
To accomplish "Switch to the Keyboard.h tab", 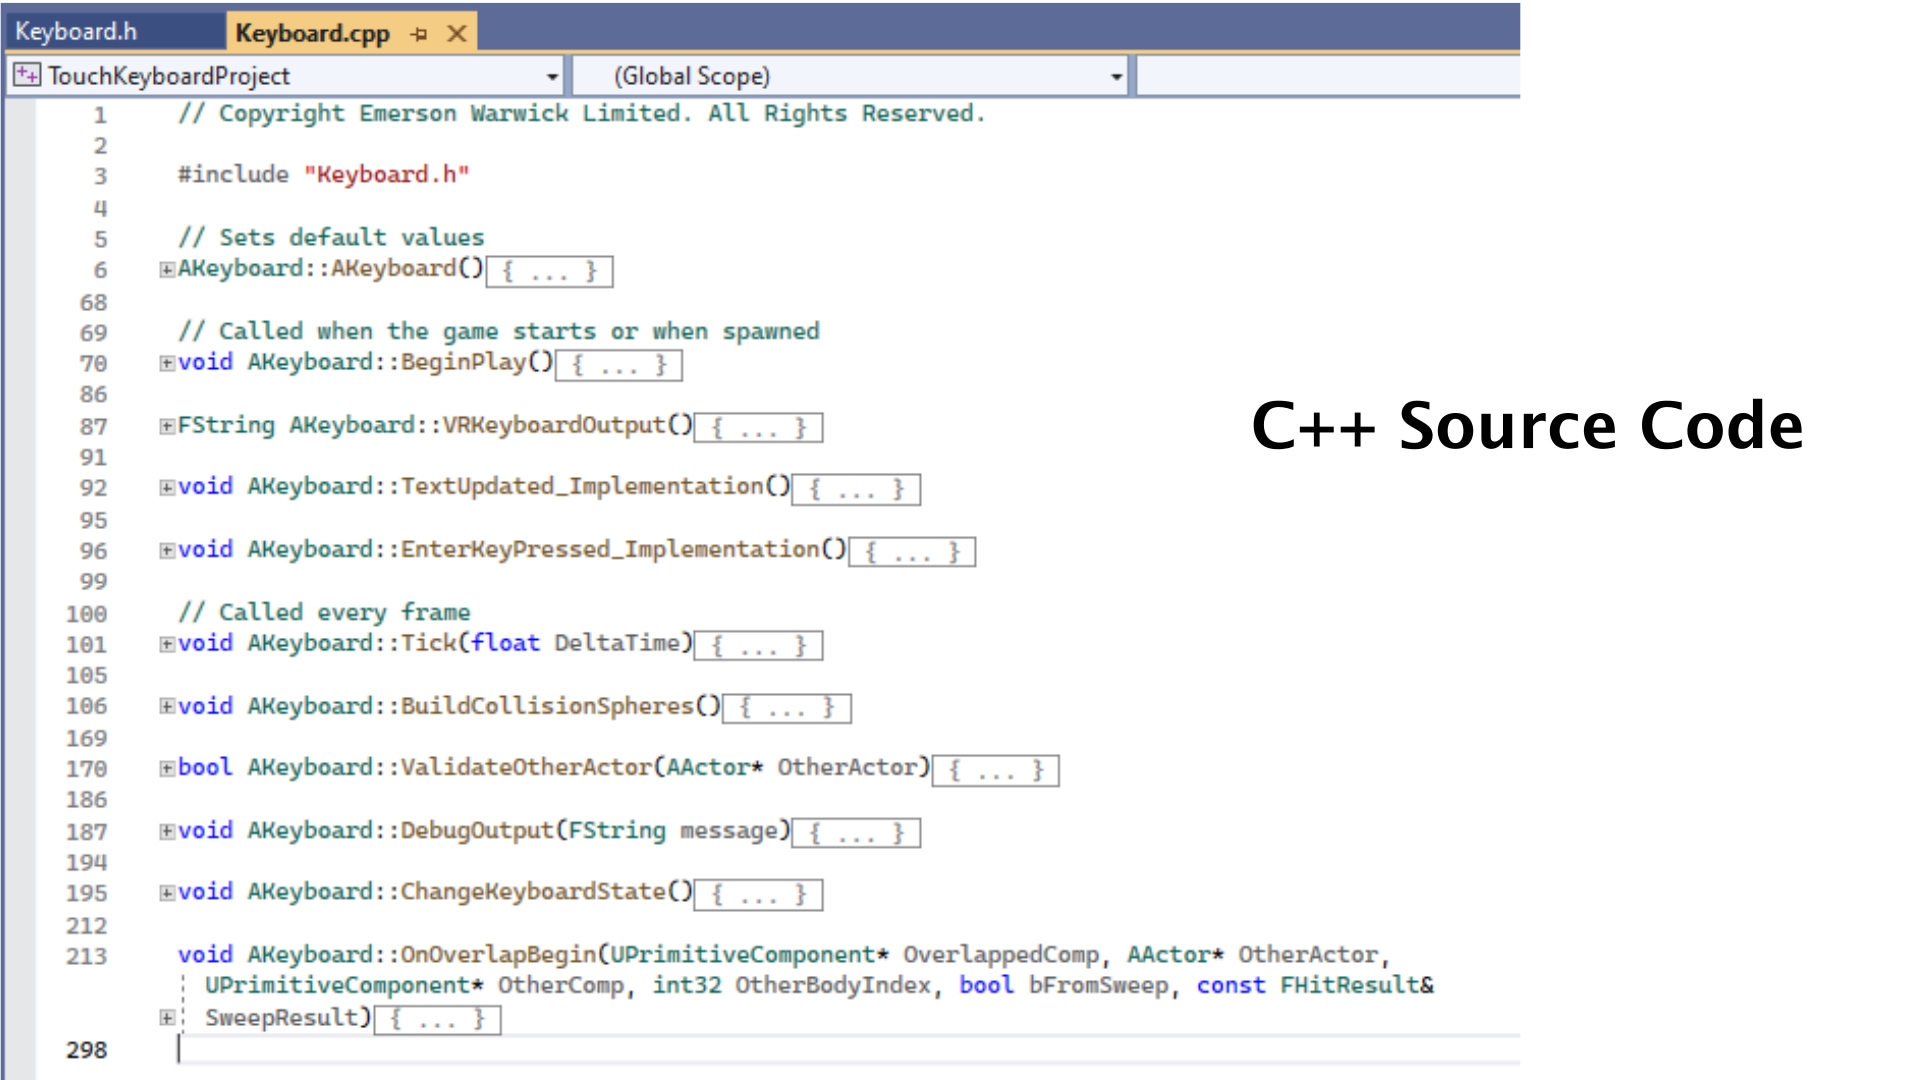I will click(x=76, y=32).
